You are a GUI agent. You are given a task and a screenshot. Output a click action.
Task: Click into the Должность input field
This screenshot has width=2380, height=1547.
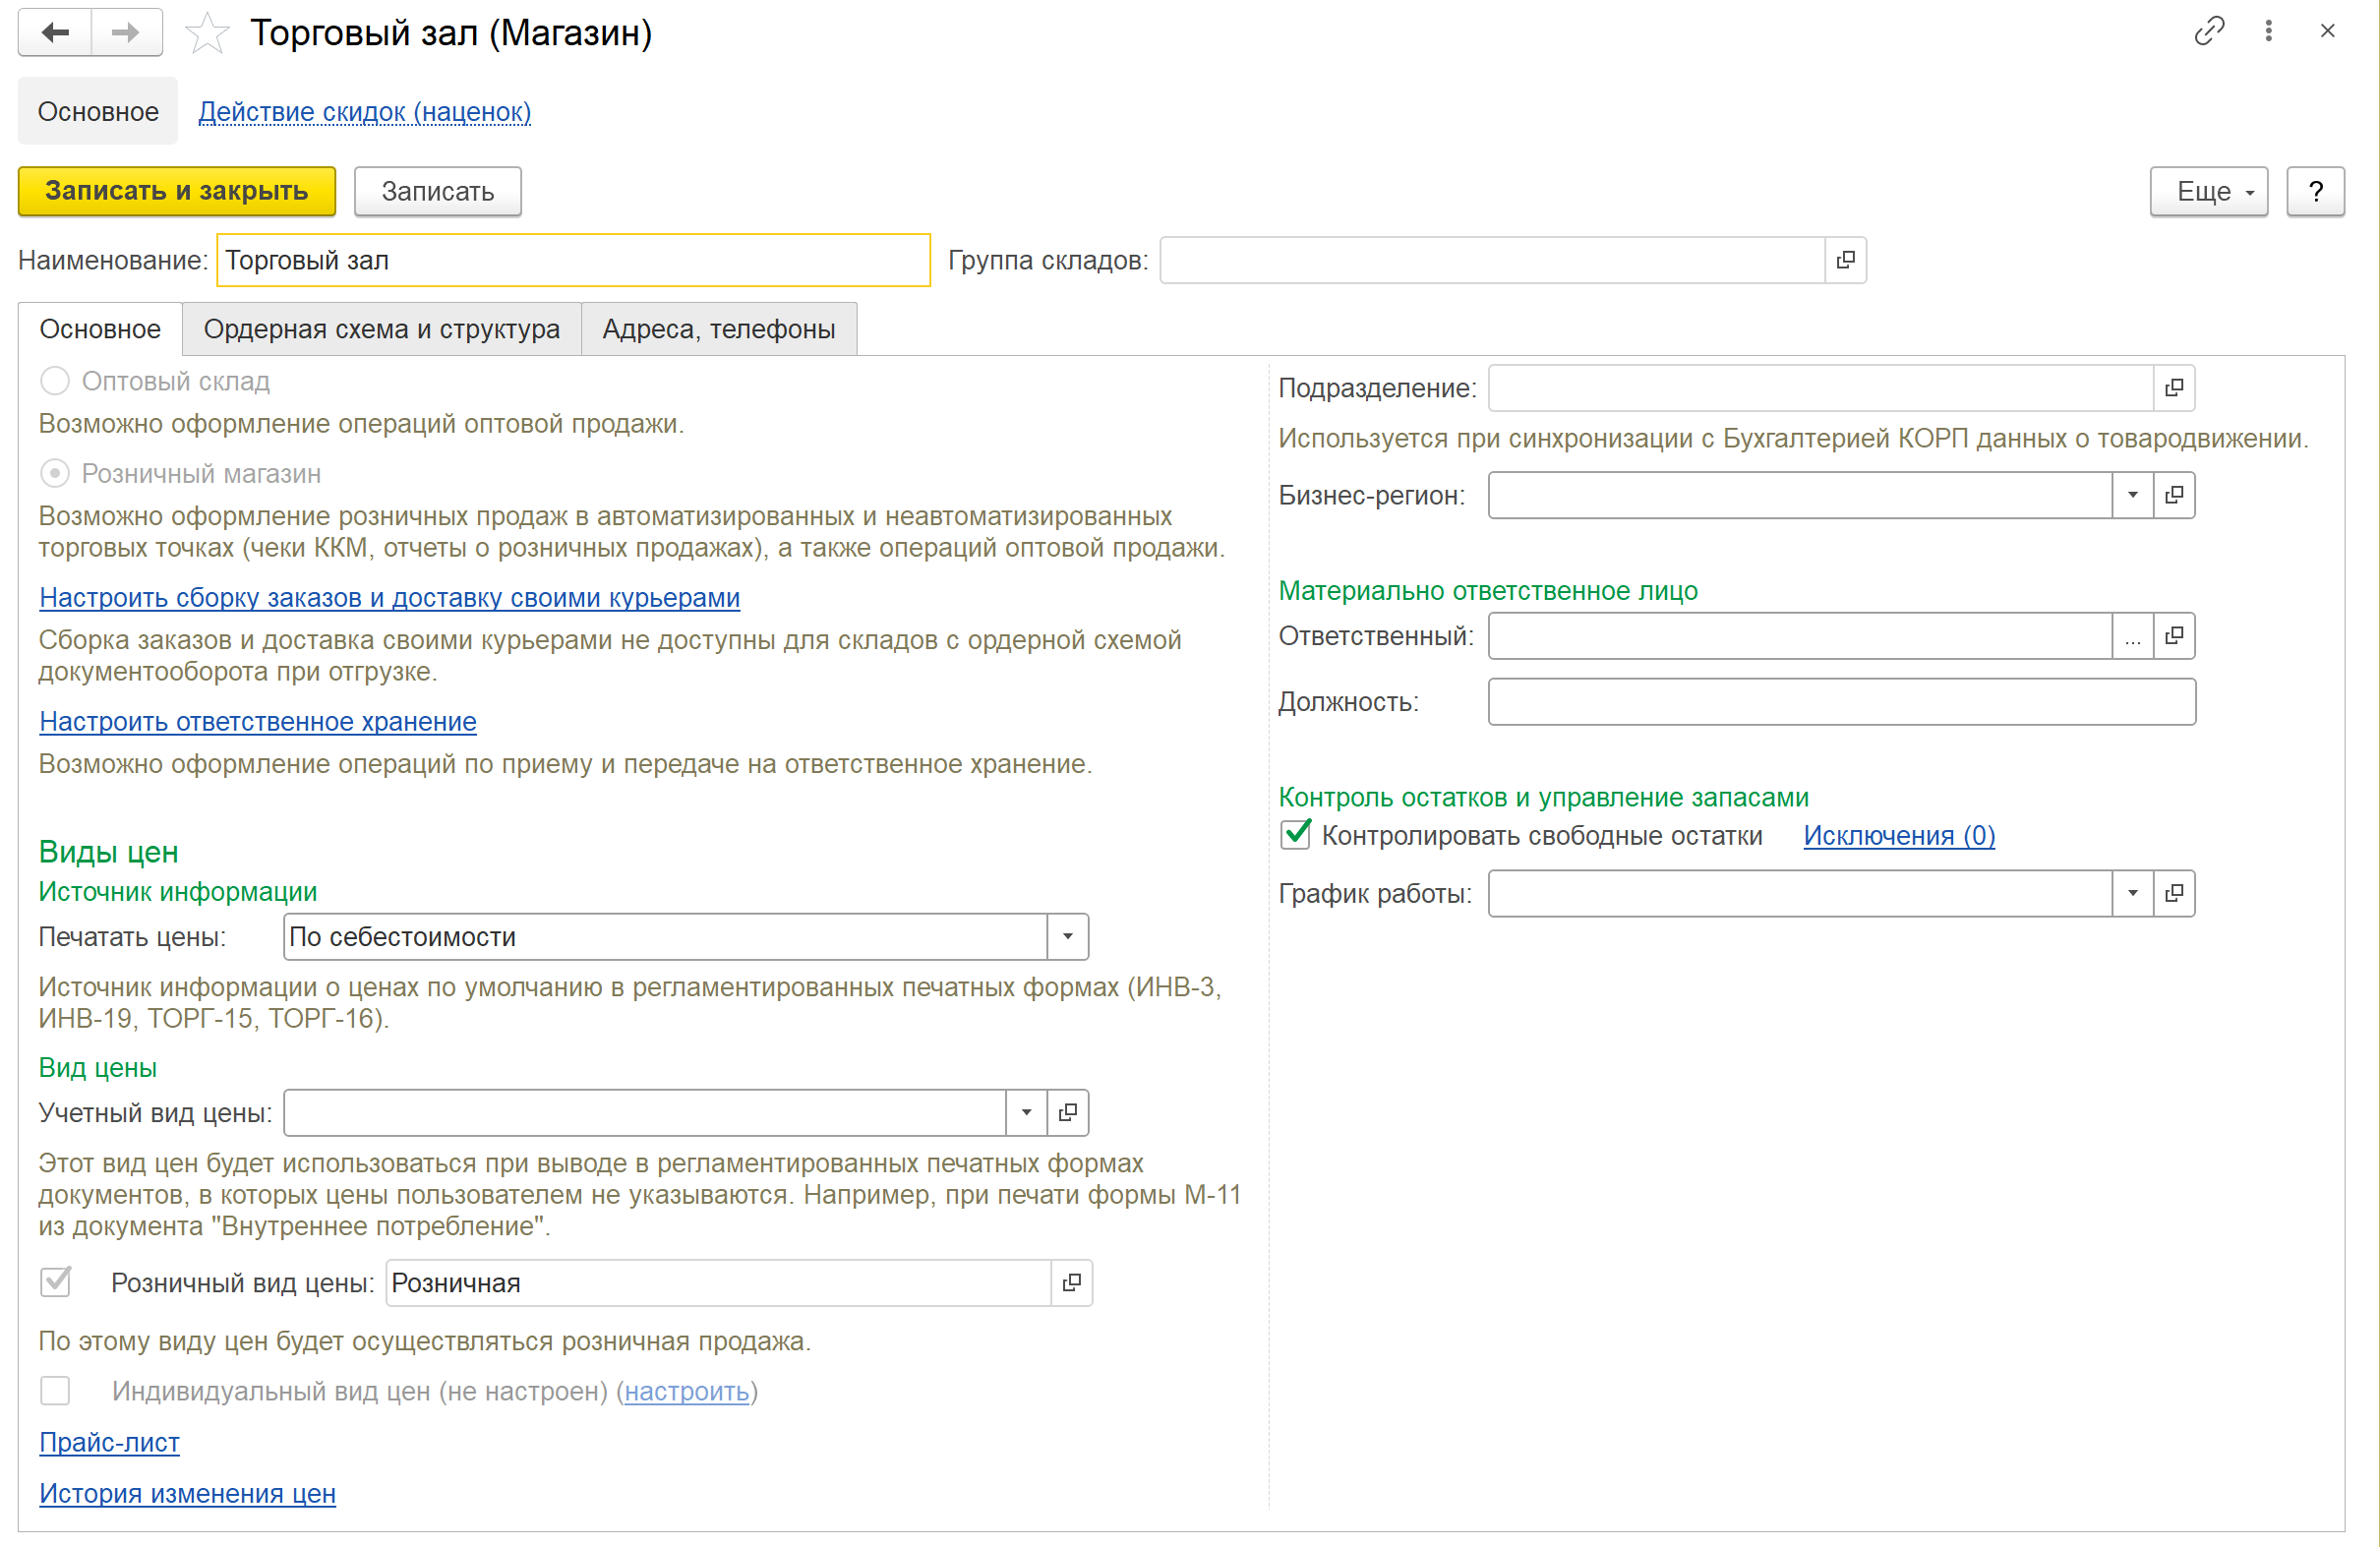[x=1840, y=702]
